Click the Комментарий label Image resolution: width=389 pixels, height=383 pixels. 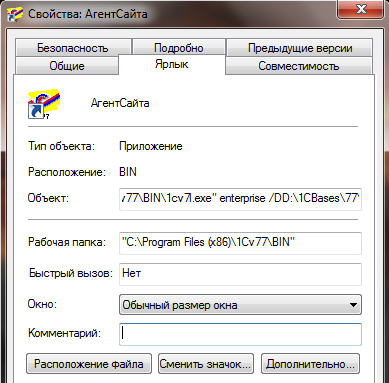coord(64,333)
